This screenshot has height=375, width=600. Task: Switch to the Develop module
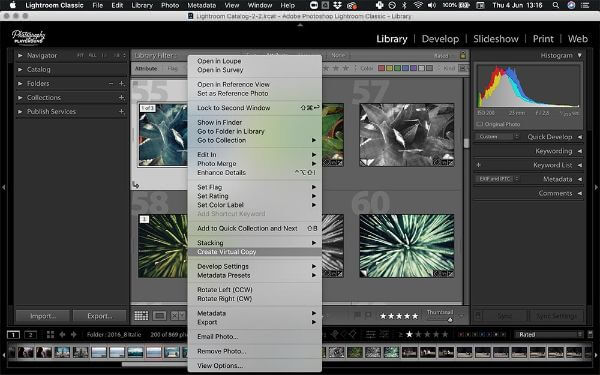pyautogui.click(x=440, y=39)
